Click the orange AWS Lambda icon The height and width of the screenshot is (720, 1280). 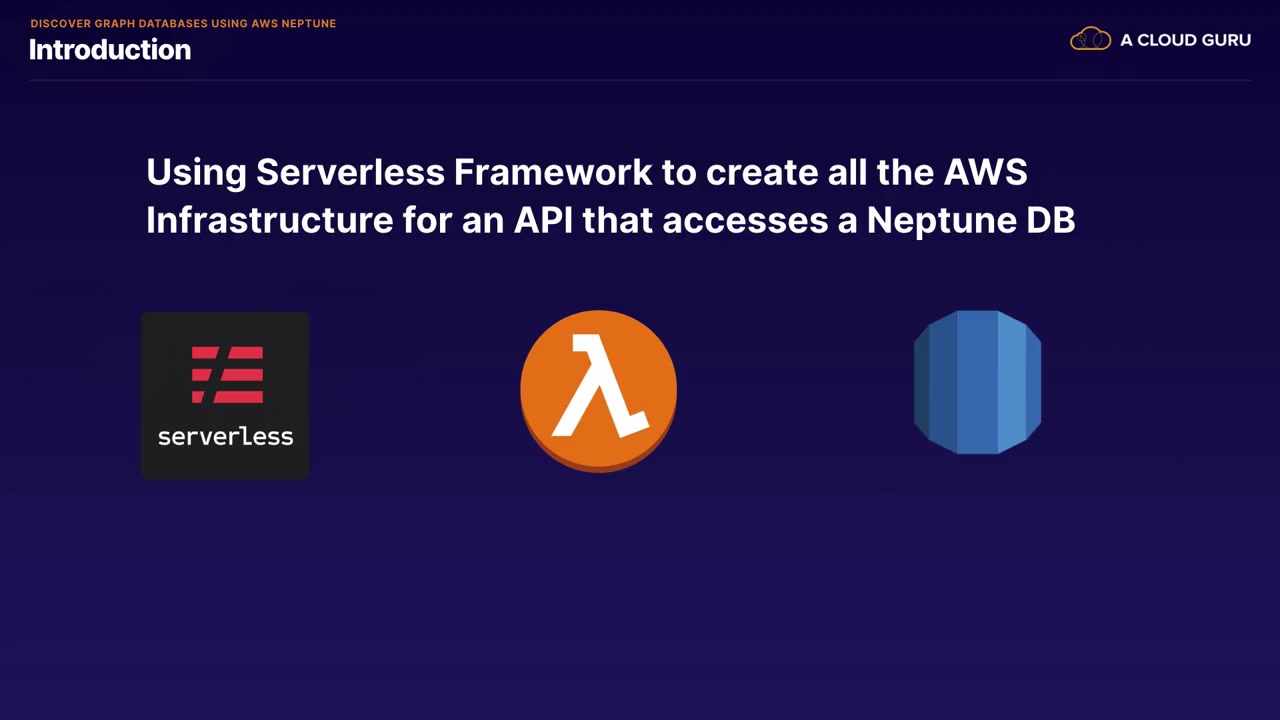pyautogui.click(x=598, y=391)
